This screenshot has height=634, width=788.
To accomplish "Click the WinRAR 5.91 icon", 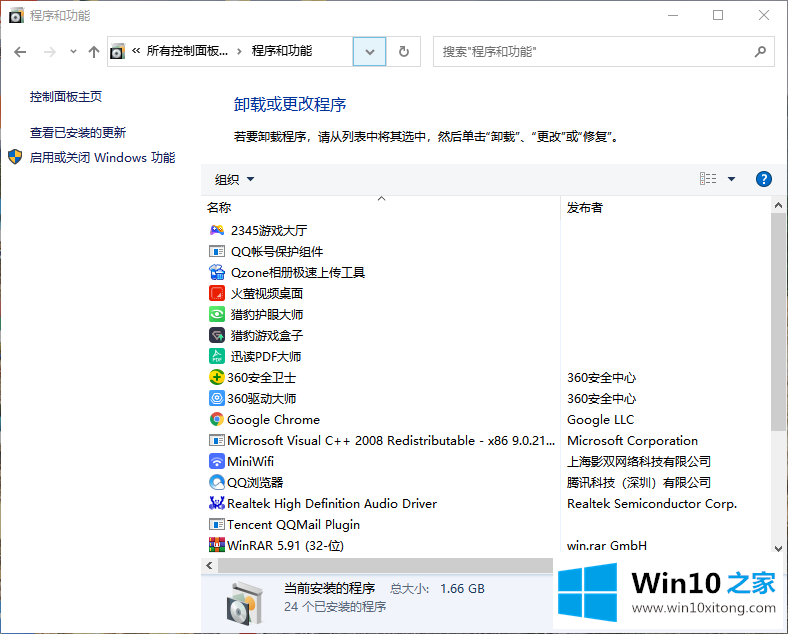I will [217, 545].
